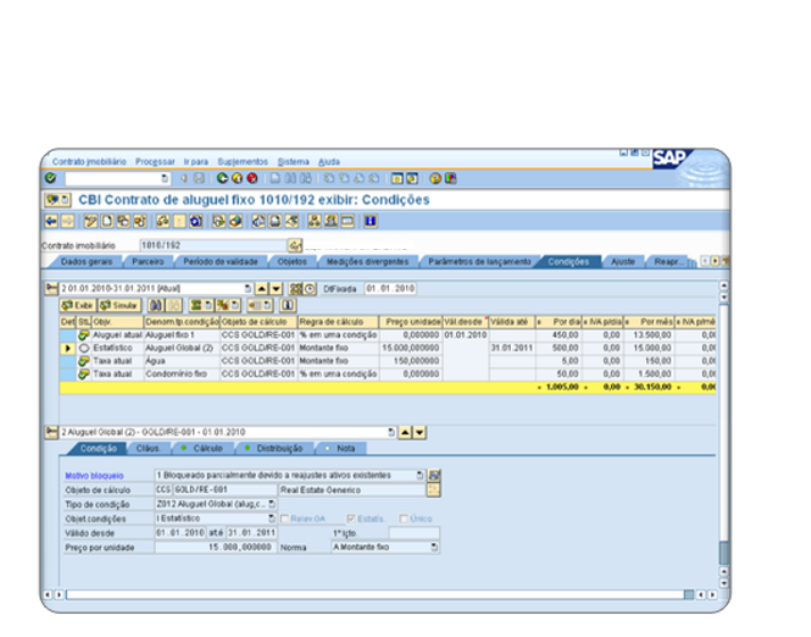Click the bottom horizontal scrollbar track

coord(375,595)
